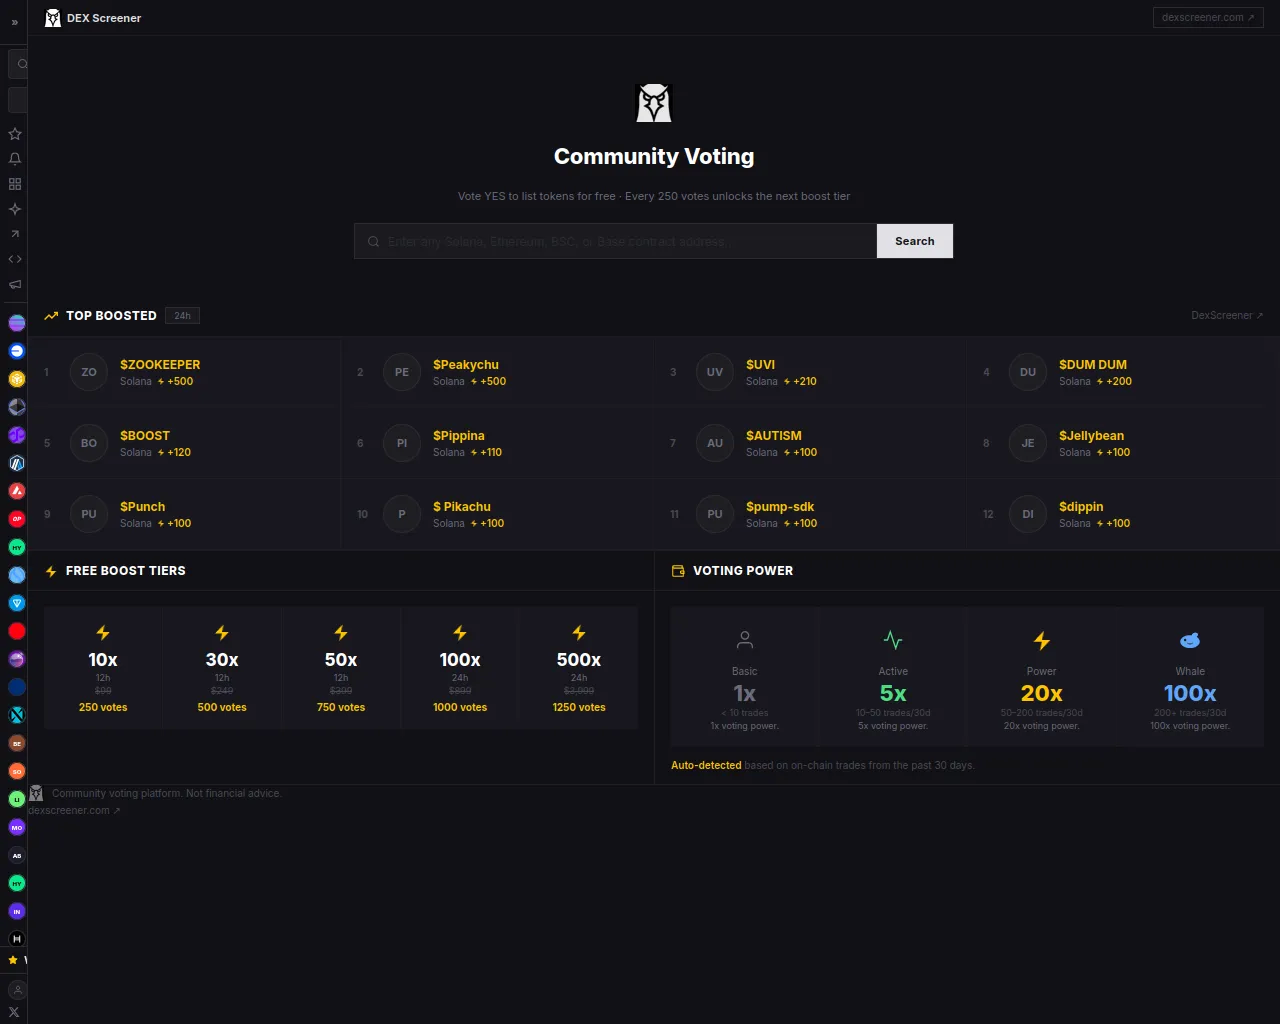Open the dexscreener.com link in the footer
Screen dimensions: 1280x1024
pyautogui.click(x=74, y=811)
